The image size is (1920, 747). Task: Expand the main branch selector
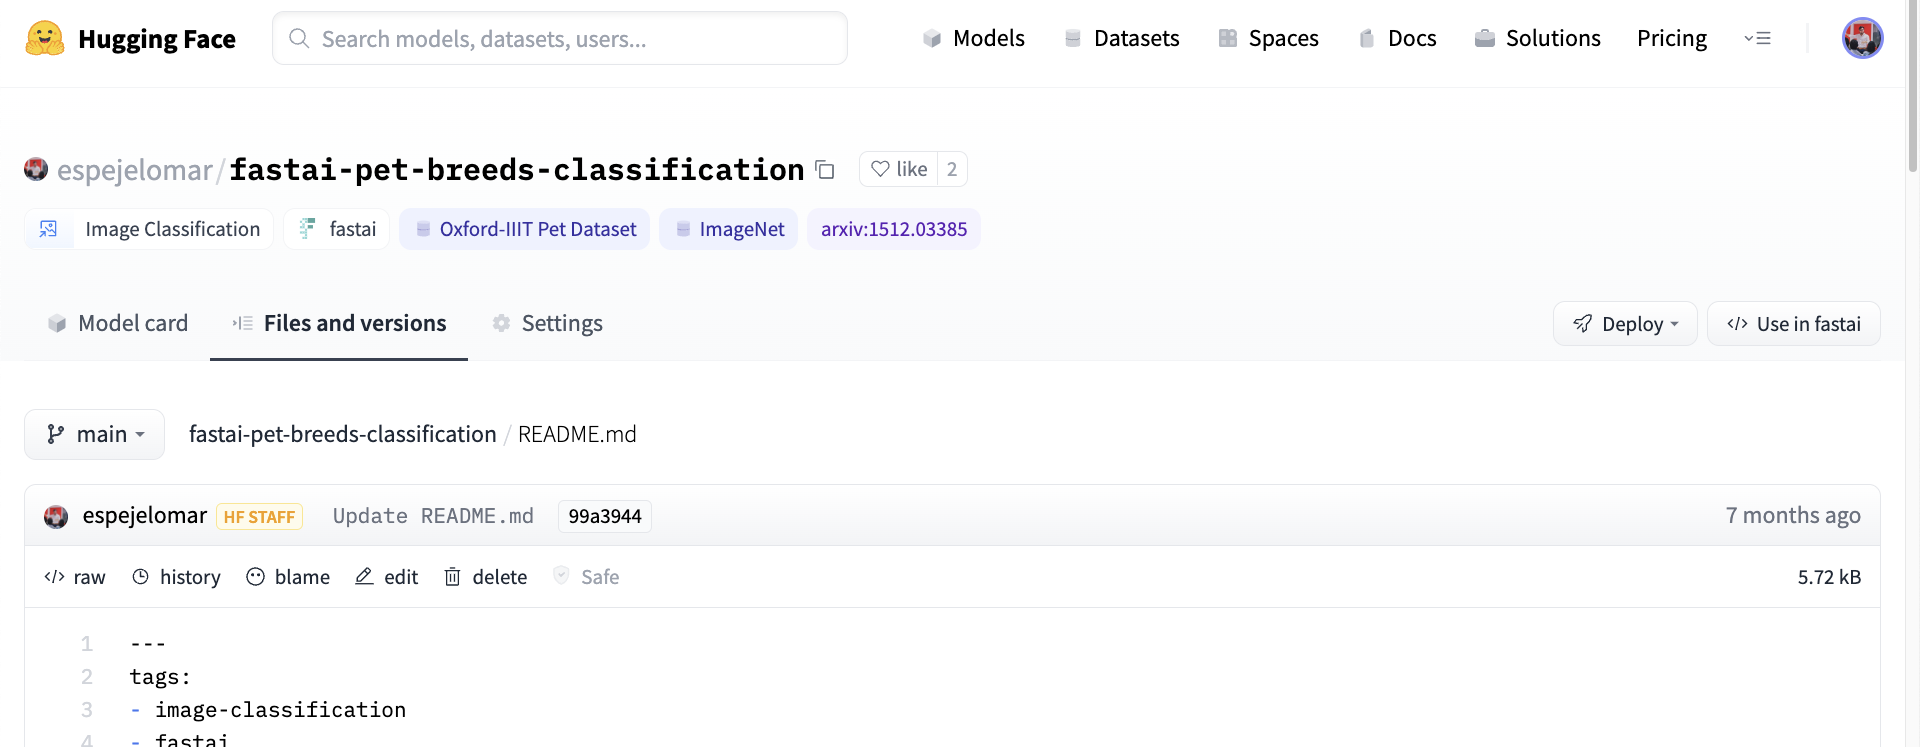click(95, 434)
